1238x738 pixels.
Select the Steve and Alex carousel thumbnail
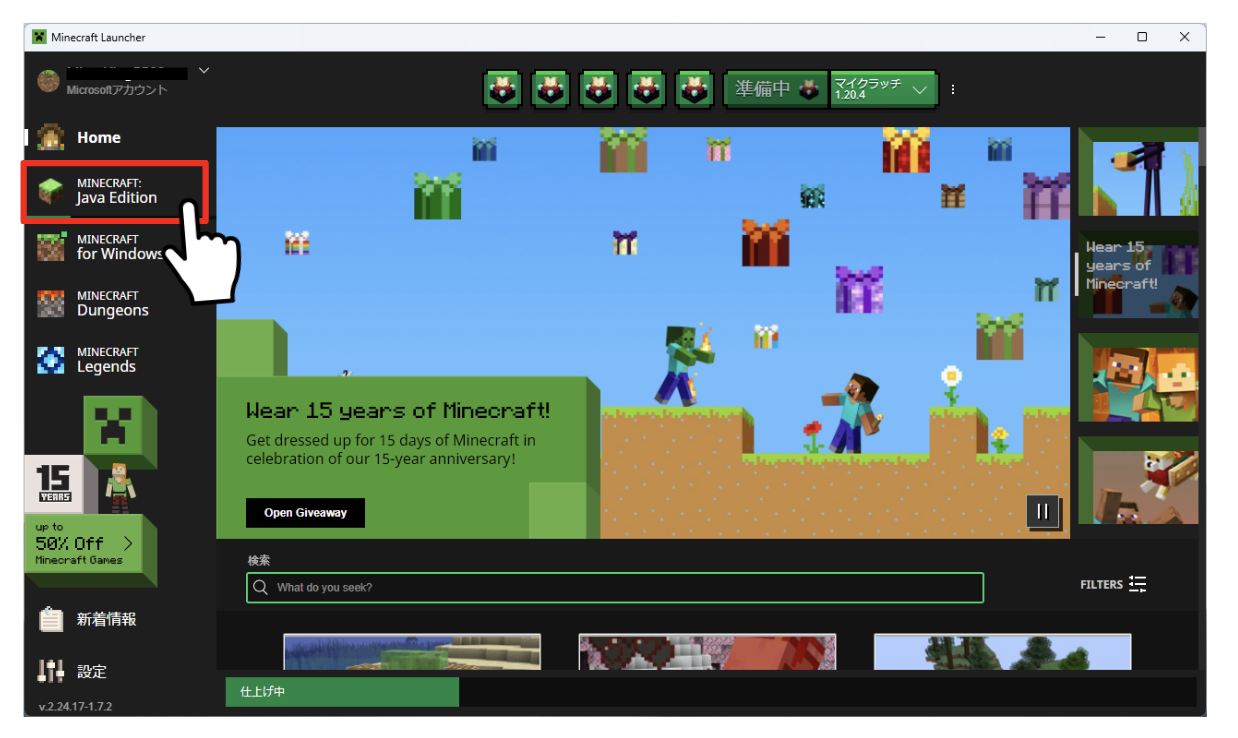(x=1138, y=377)
